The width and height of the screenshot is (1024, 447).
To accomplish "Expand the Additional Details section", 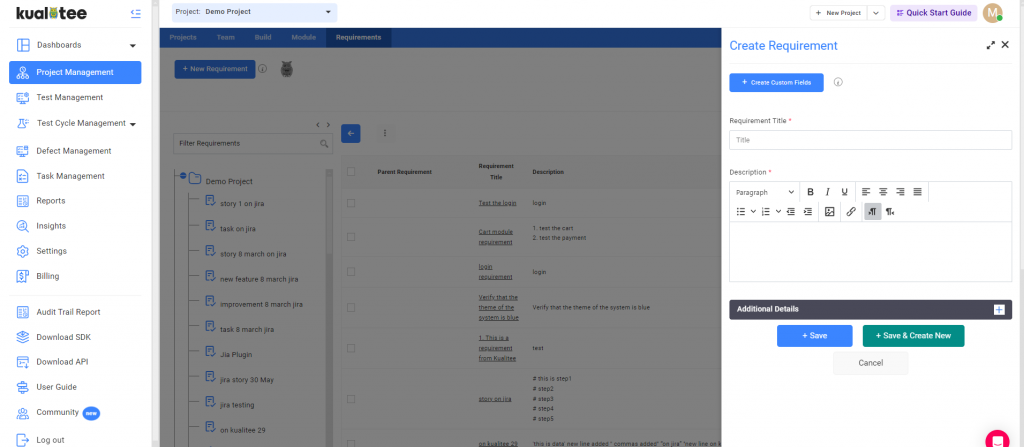I will pos(998,310).
